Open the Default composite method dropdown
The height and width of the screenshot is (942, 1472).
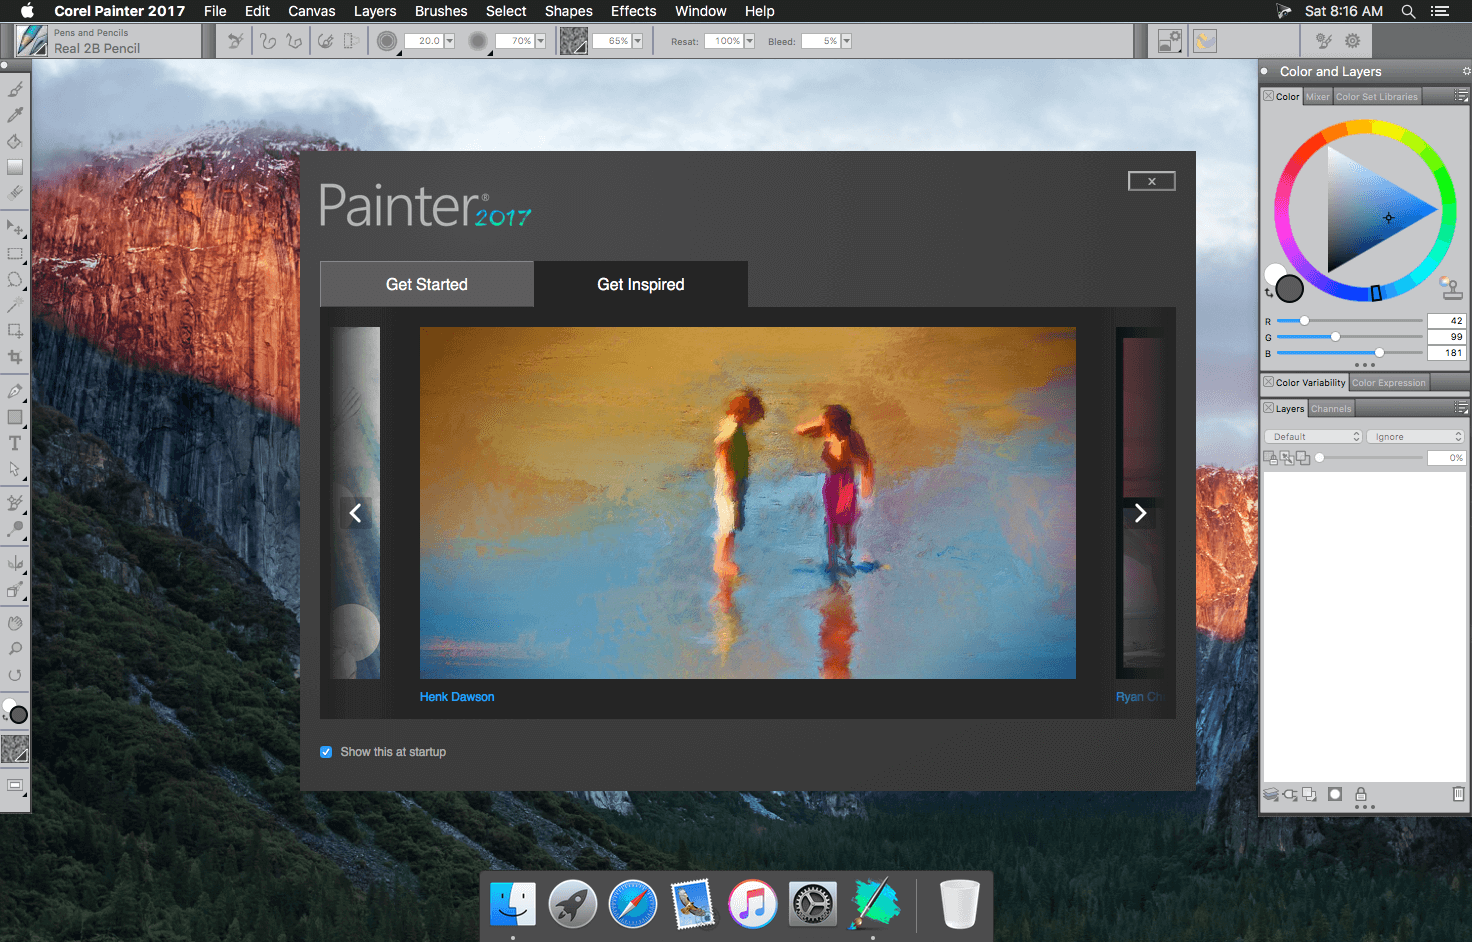coord(1313,437)
